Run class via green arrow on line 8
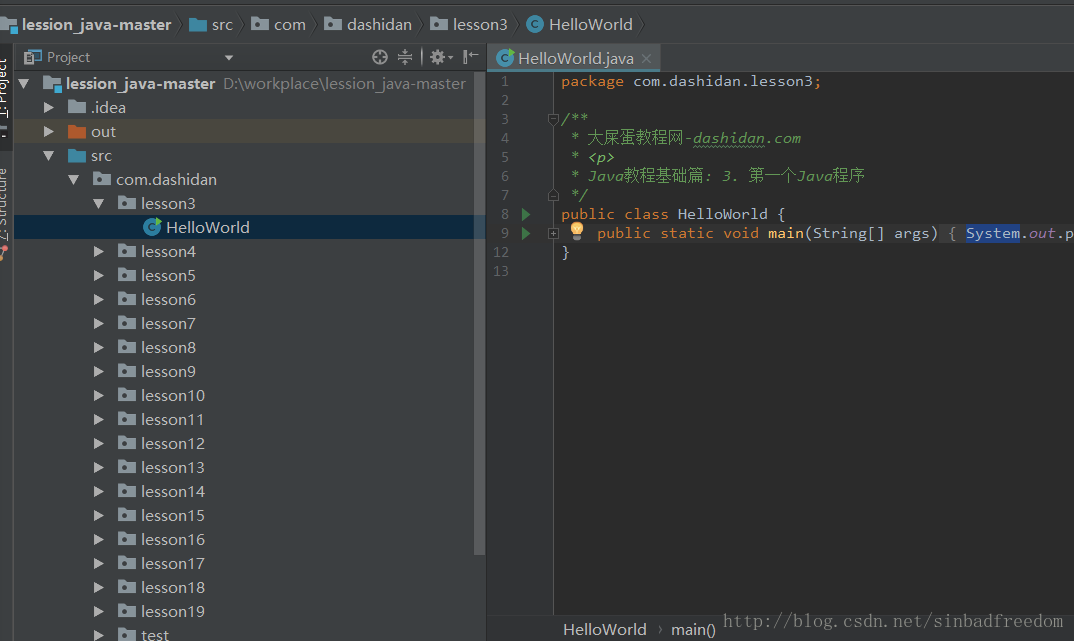Image resolution: width=1074 pixels, height=641 pixels. pos(526,214)
